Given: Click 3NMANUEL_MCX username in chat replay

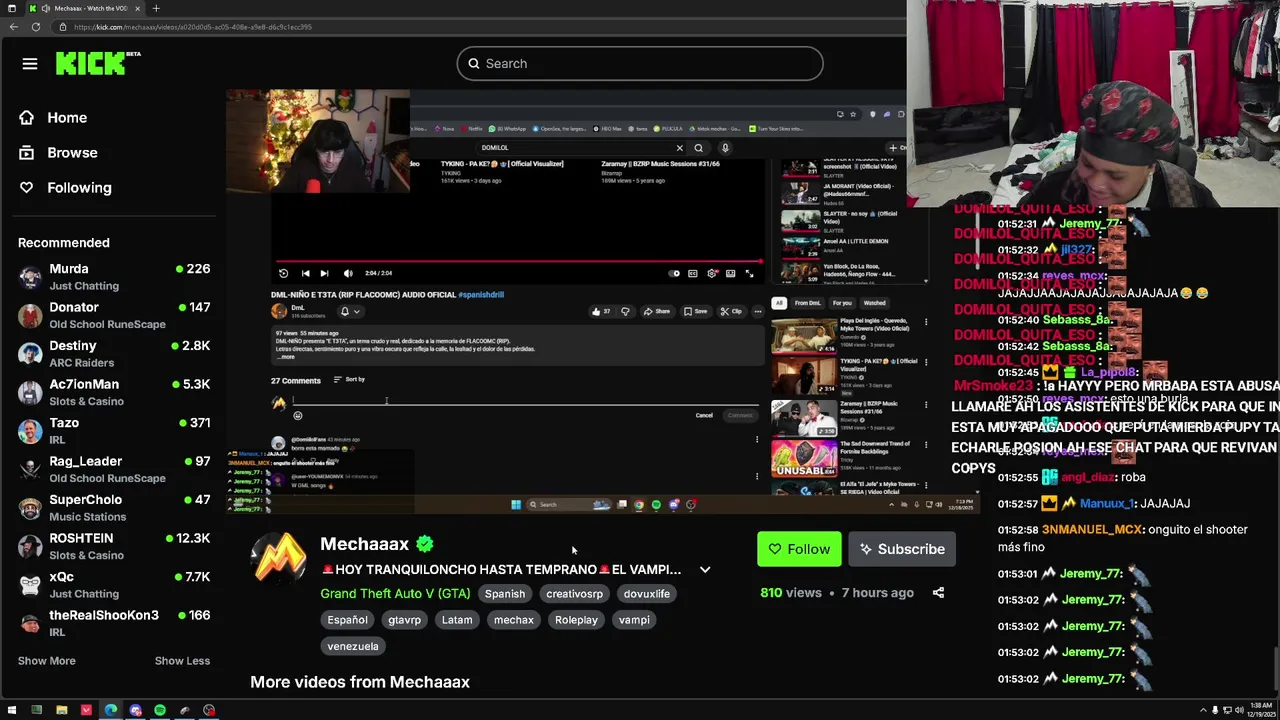Looking at the screenshot, I should 1091,530.
